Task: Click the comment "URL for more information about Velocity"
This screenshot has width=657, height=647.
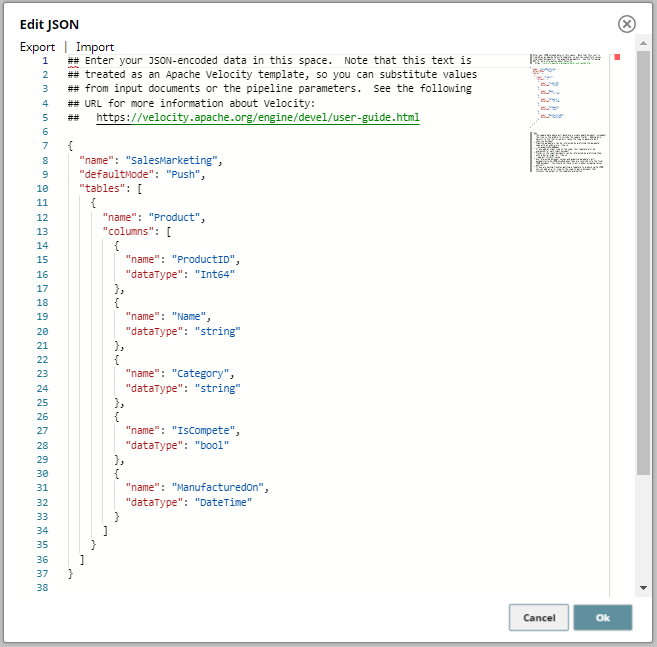Action: pos(199,104)
